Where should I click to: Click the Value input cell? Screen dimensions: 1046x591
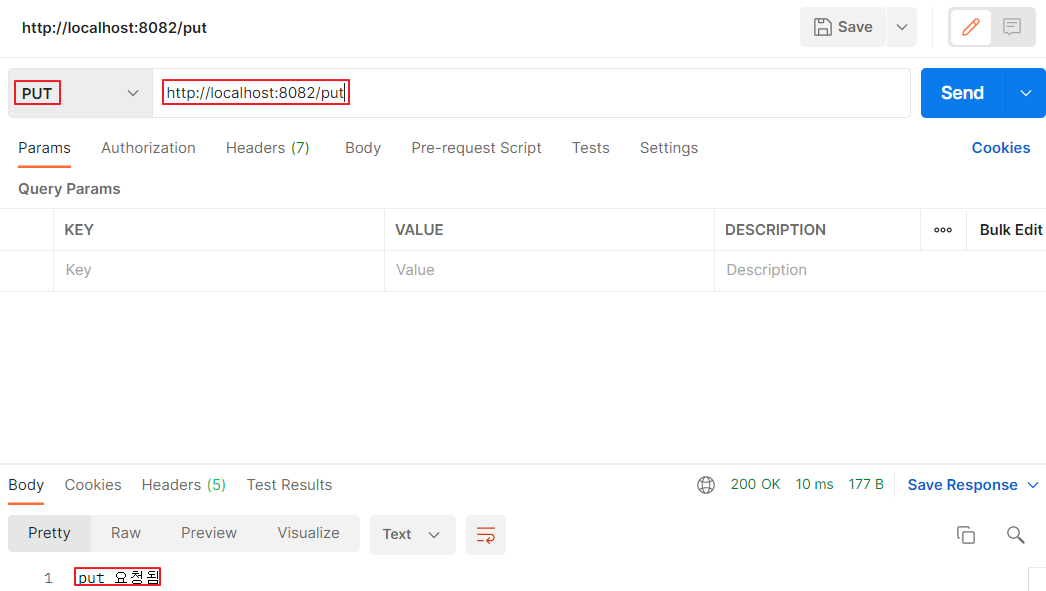click(x=549, y=270)
